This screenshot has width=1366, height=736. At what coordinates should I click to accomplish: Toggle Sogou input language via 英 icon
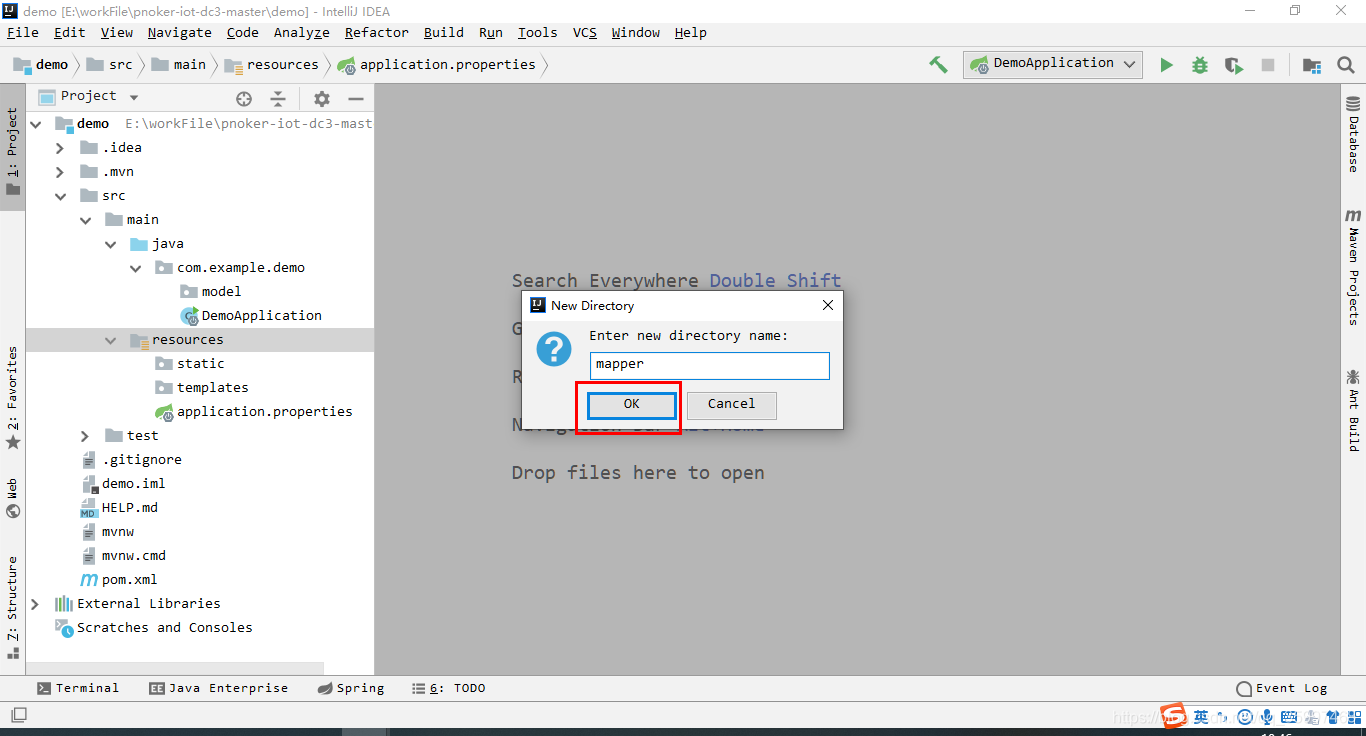(x=1202, y=716)
